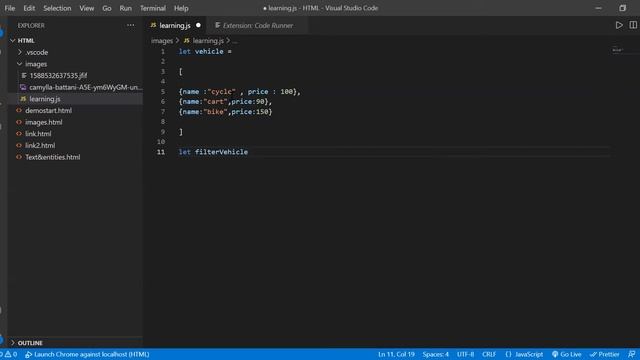Launch Chrome against localhost debug item
Screen dimensions: 640x360
(87, 354)
